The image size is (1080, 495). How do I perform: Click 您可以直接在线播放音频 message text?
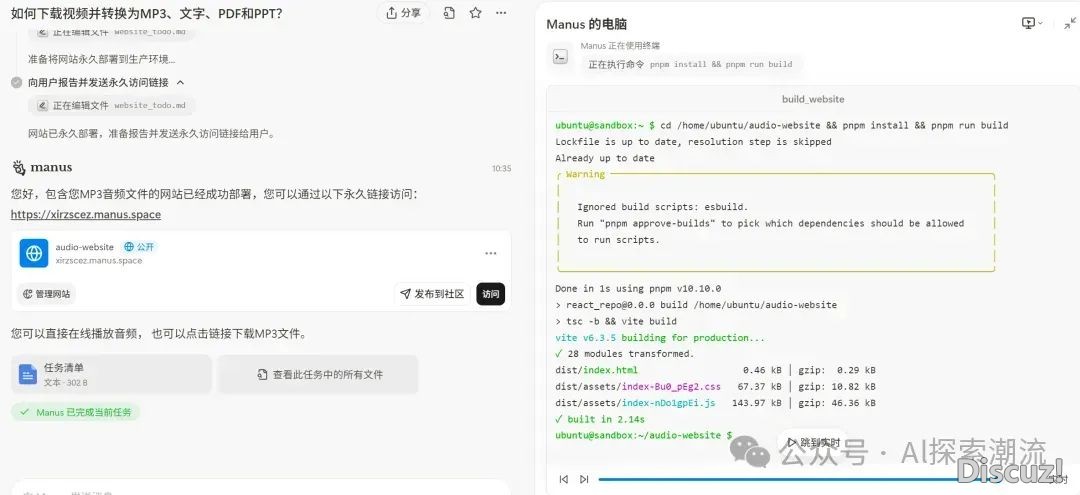[x=158, y=334]
